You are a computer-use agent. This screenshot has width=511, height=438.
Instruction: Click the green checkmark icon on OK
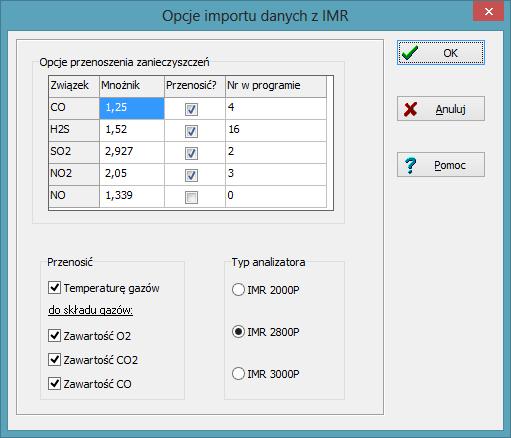coord(410,53)
